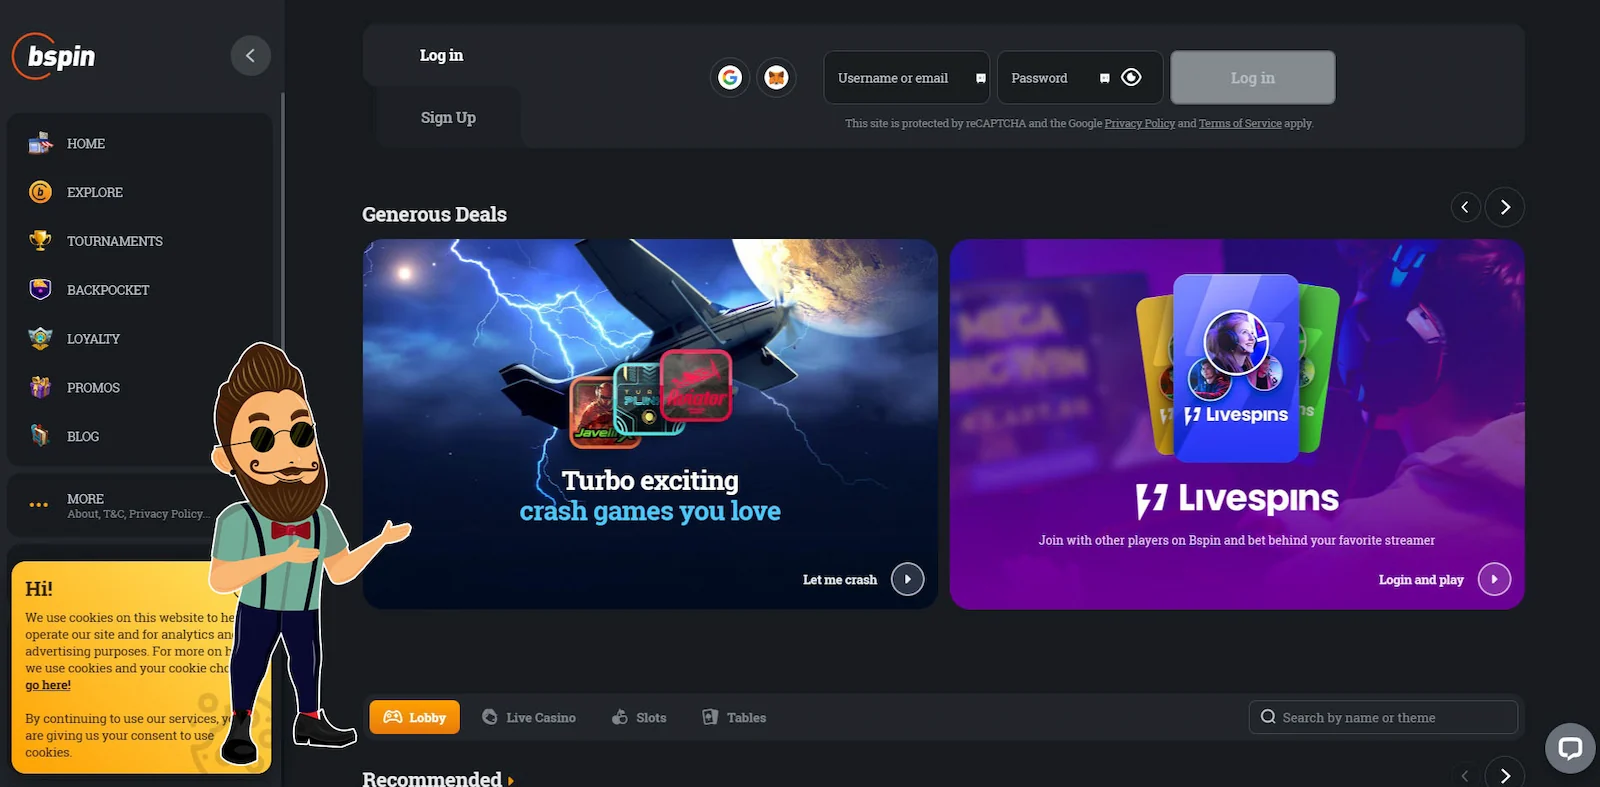Screen dimensions: 1600x787
Task: Sign in with MetaMask fox icon
Action: click(776, 77)
